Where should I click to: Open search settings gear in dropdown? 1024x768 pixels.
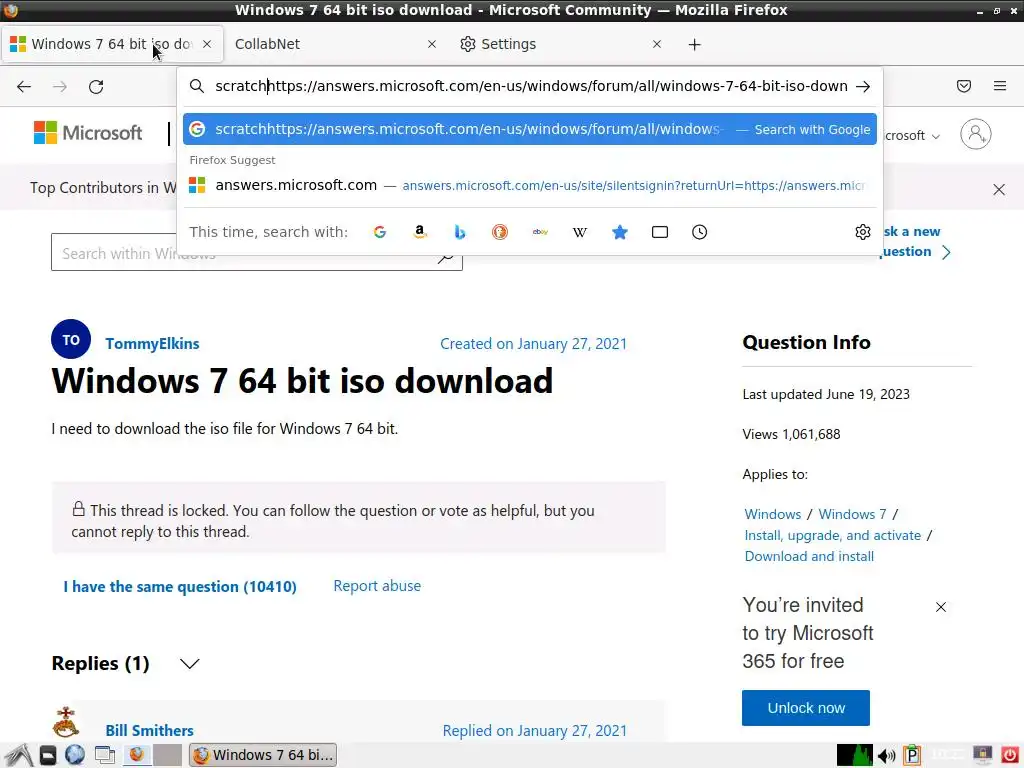(x=863, y=232)
